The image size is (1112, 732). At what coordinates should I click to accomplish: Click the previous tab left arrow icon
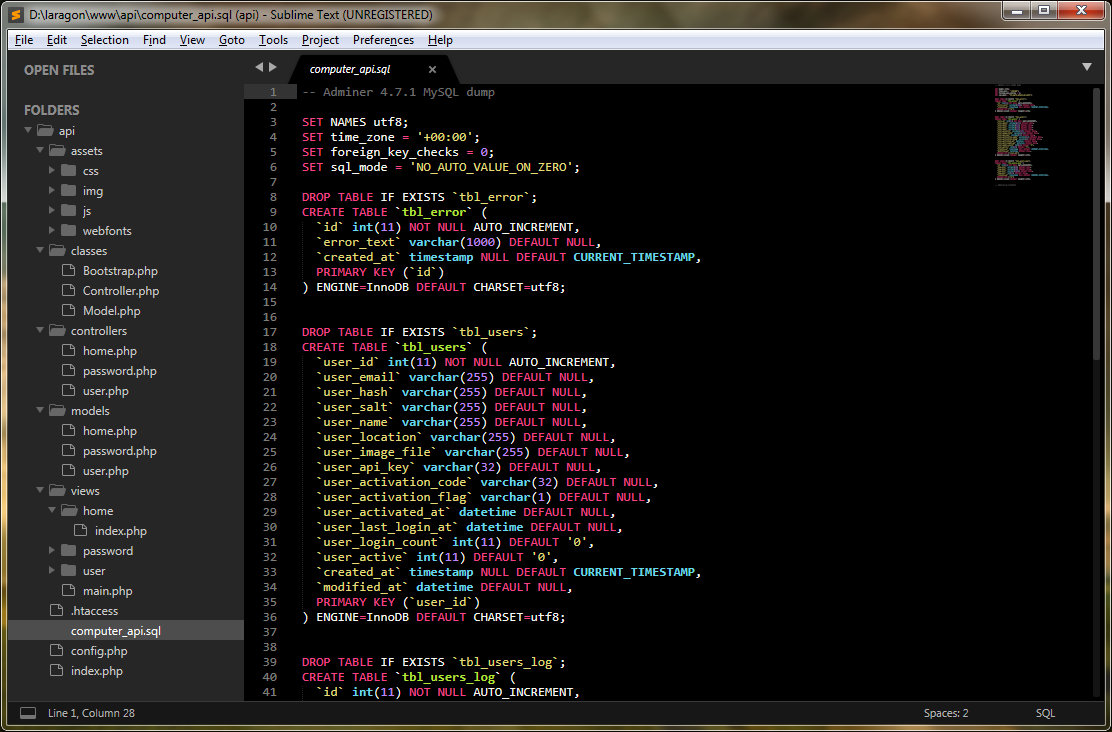click(x=259, y=67)
